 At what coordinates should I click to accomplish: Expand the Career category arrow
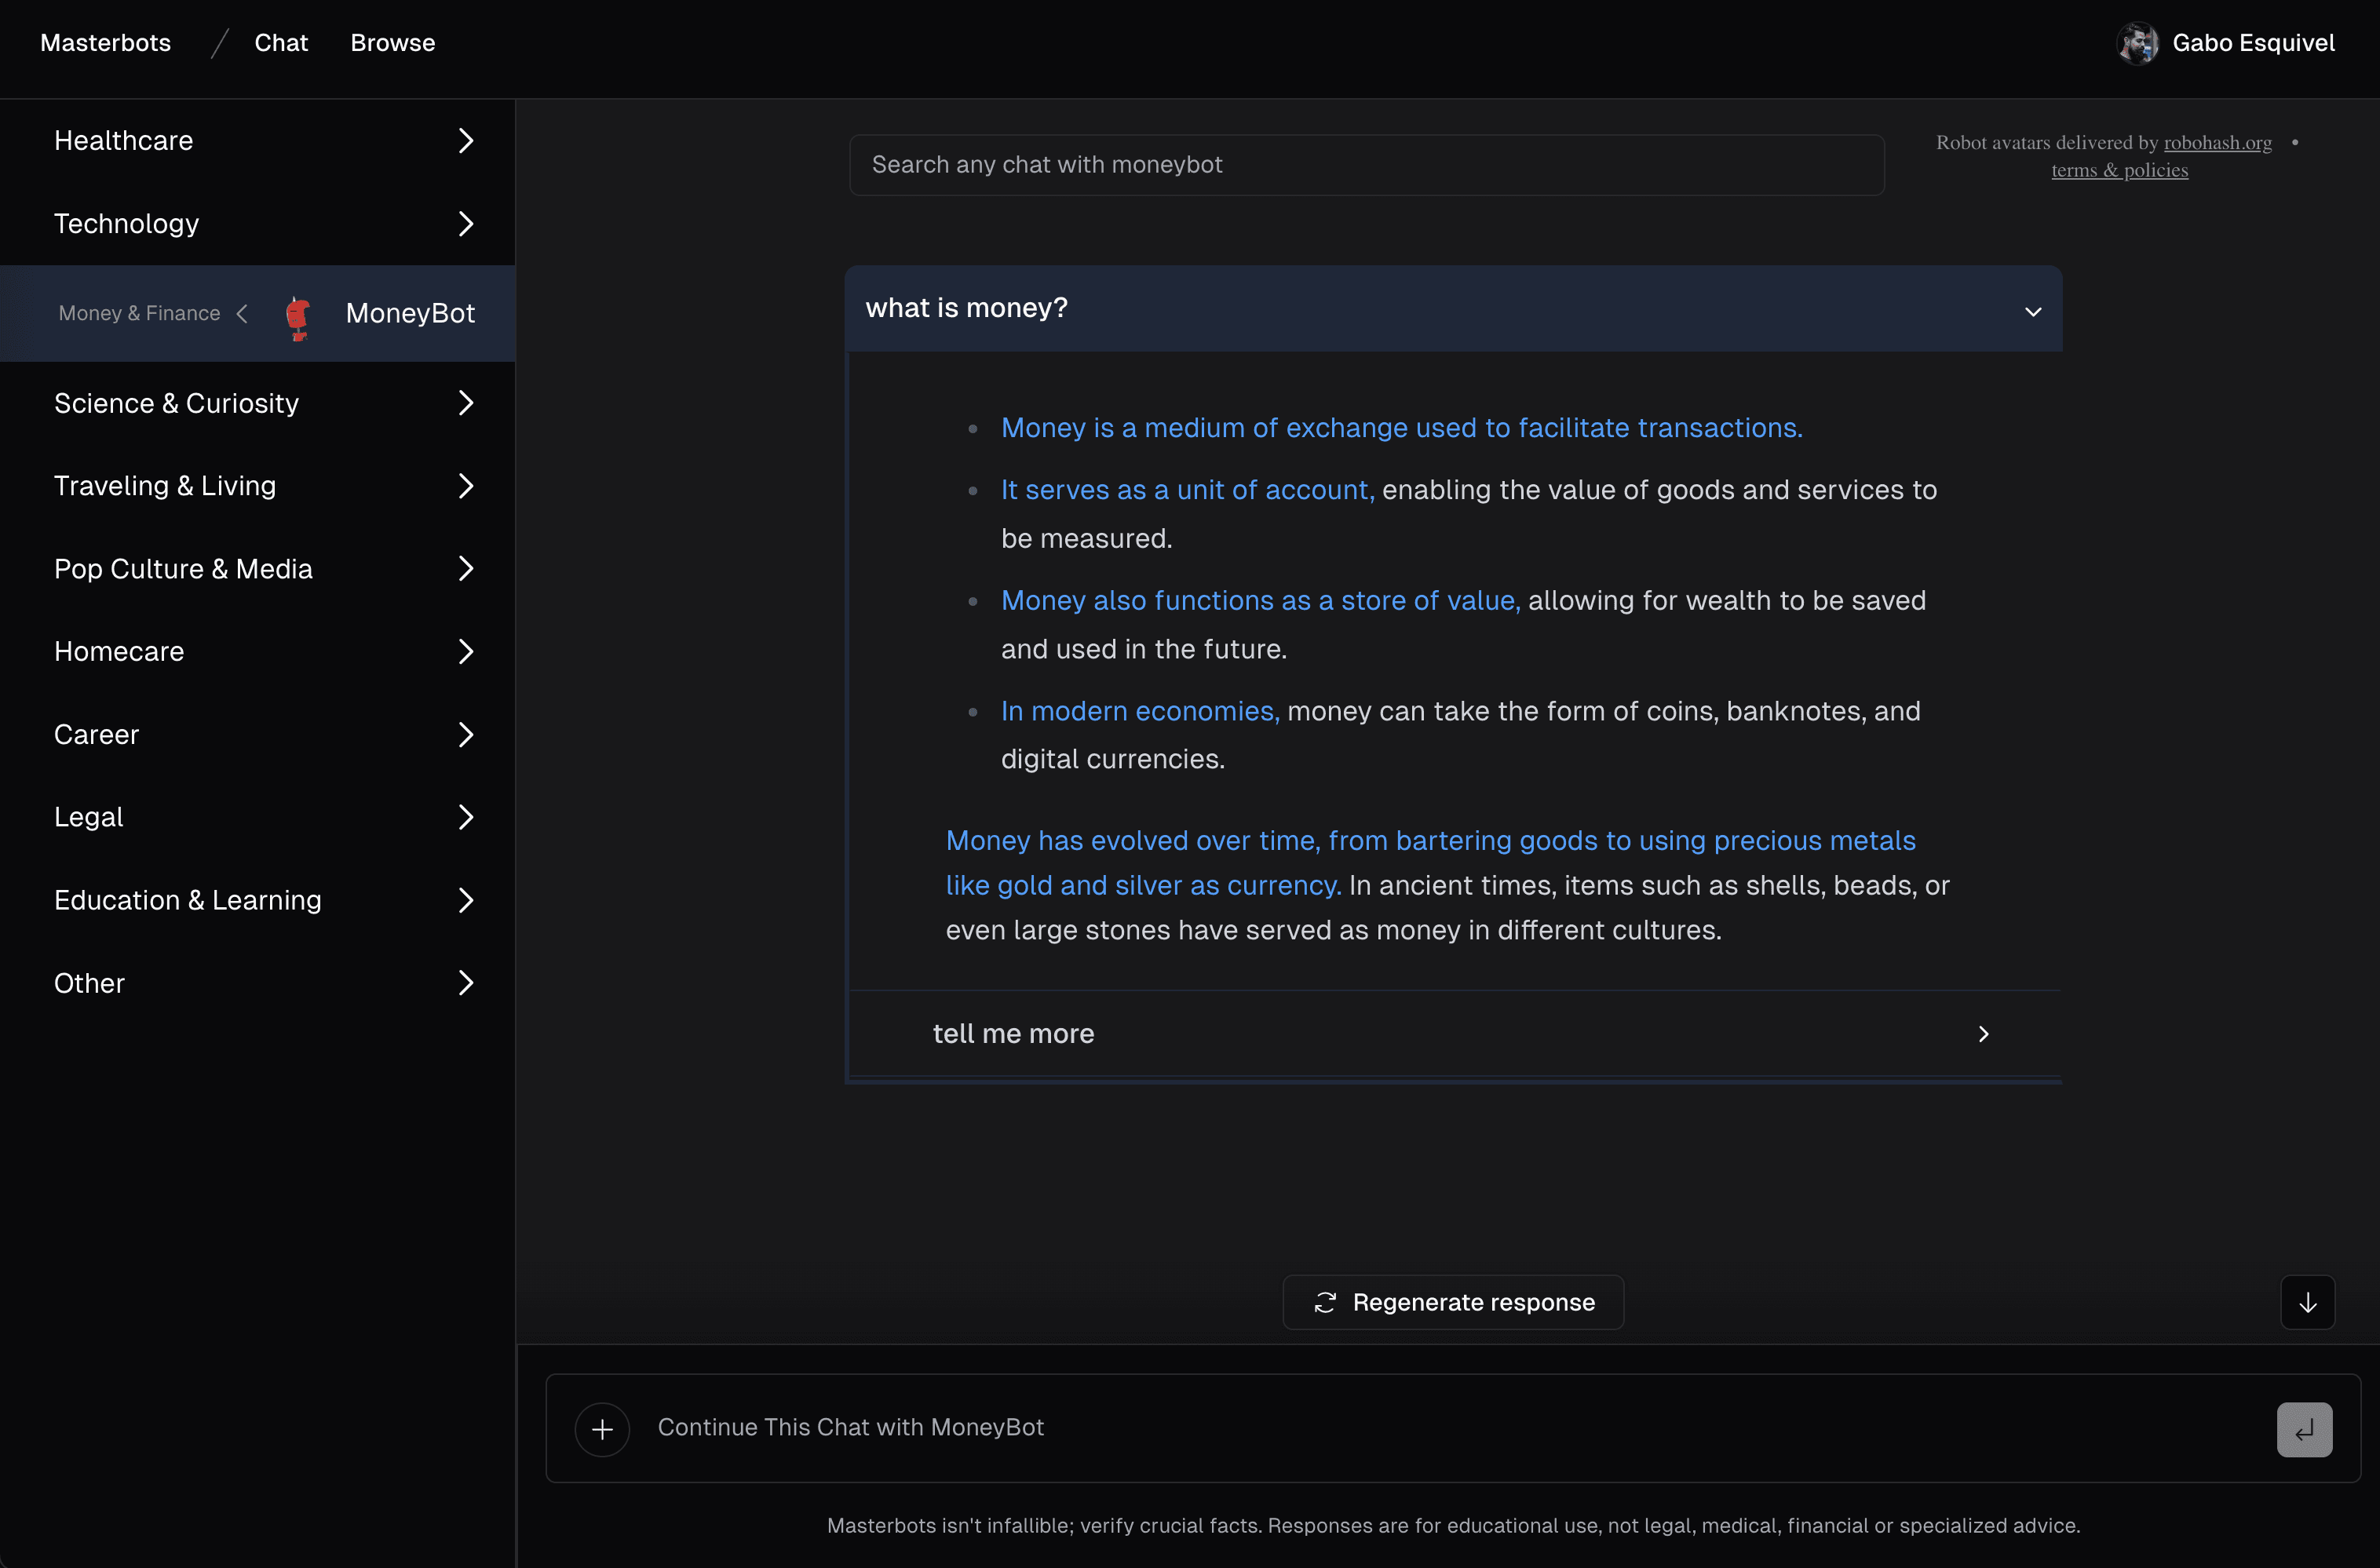coord(465,735)
